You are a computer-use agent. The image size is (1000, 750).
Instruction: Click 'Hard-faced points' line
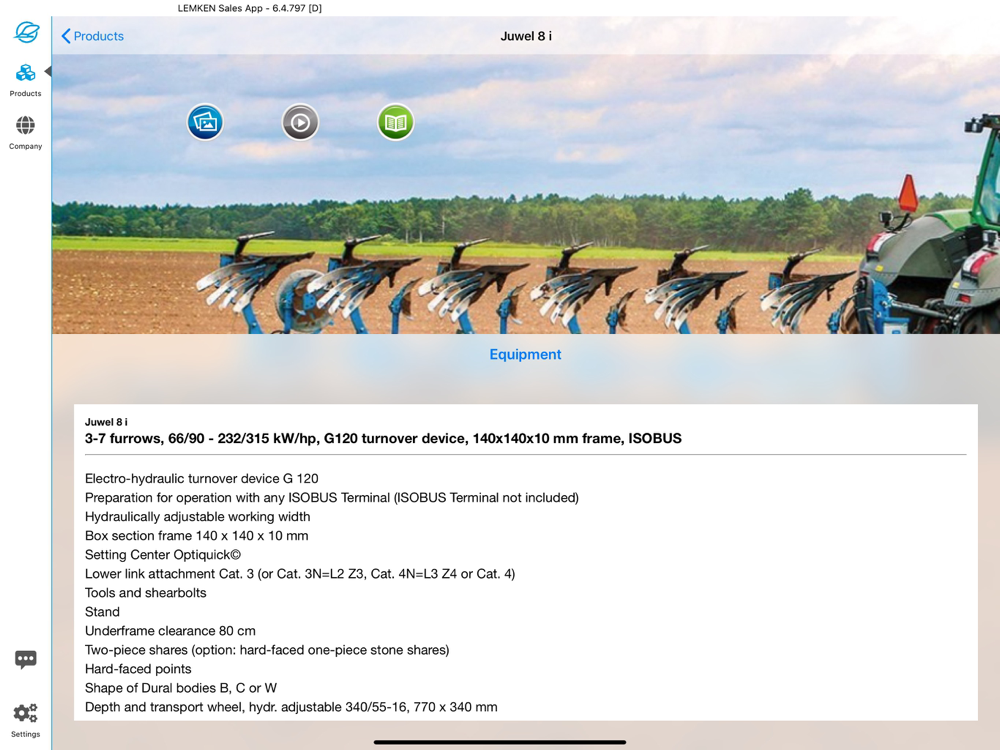[138, 670]
